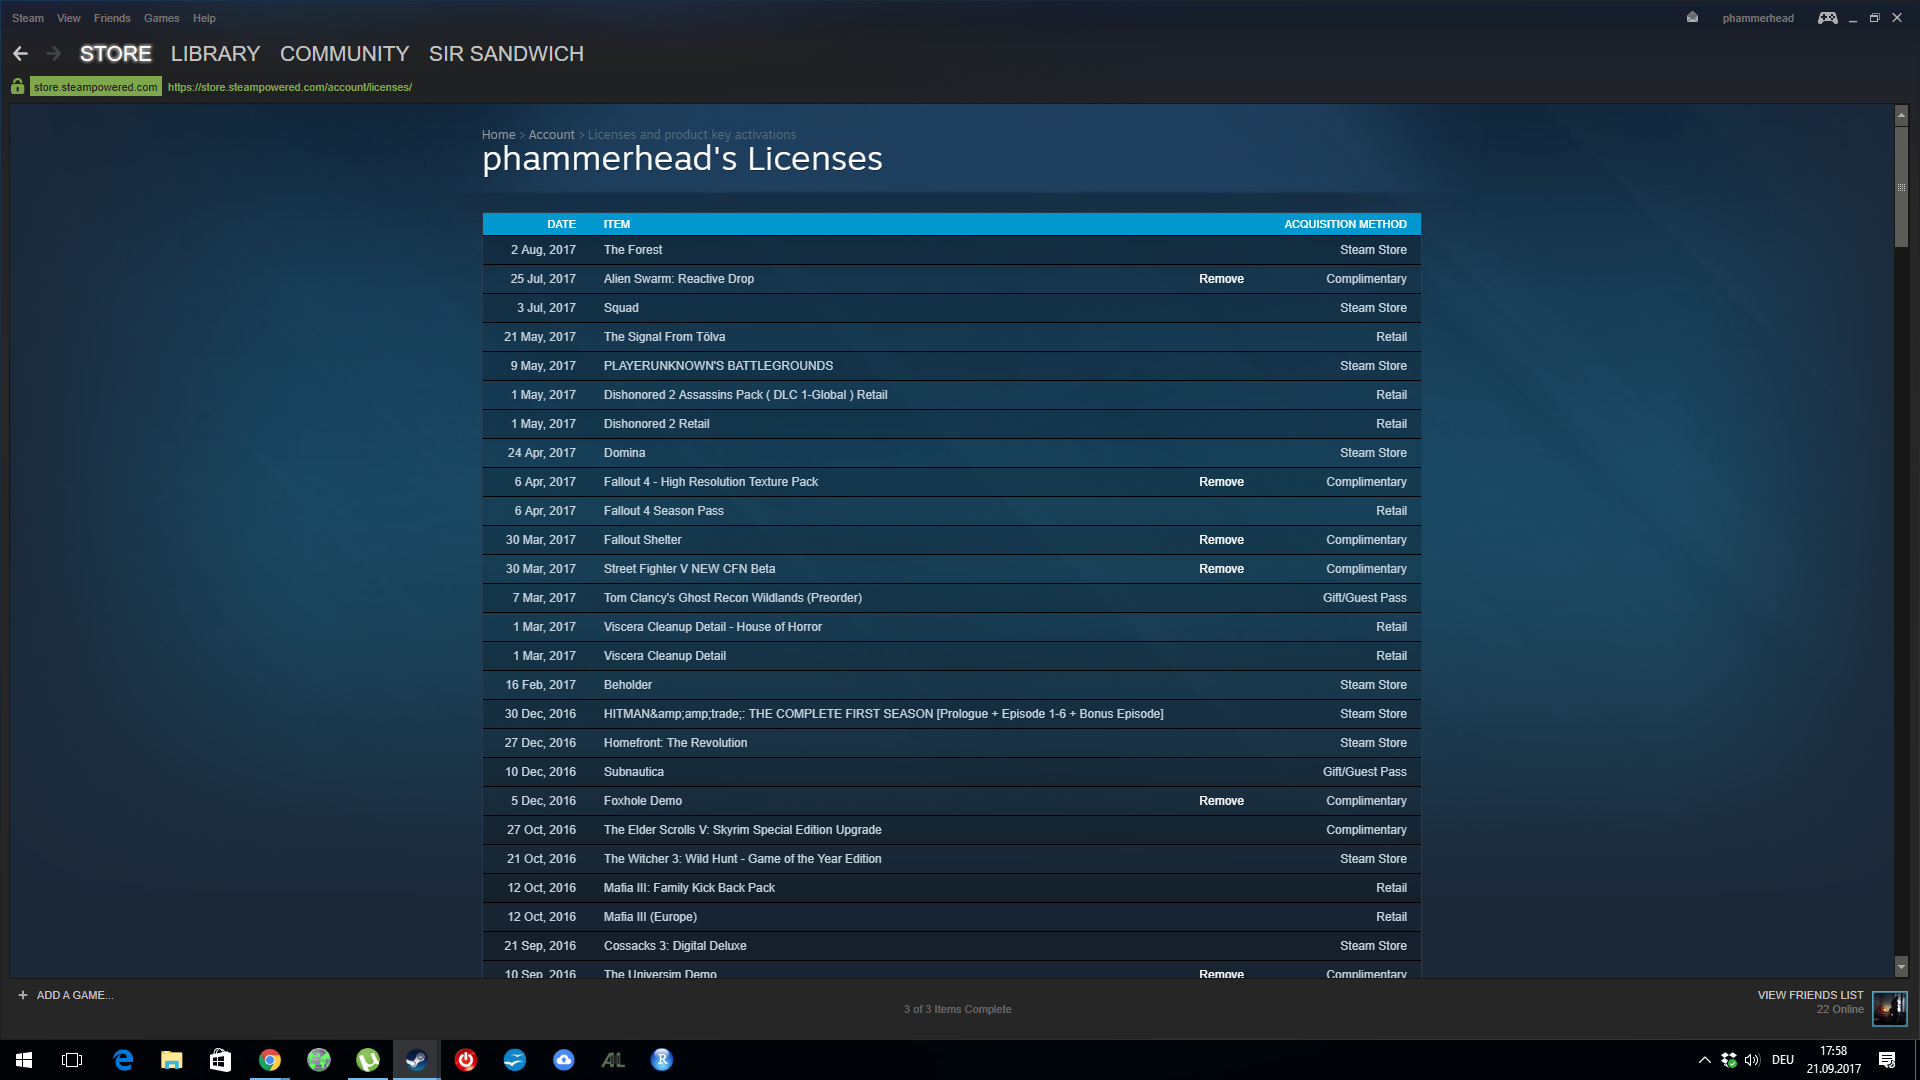The height and width of the screenshot is (1080, 1920).
Task: Remove the Foxhole Demo license
Action: point(1221,801)
